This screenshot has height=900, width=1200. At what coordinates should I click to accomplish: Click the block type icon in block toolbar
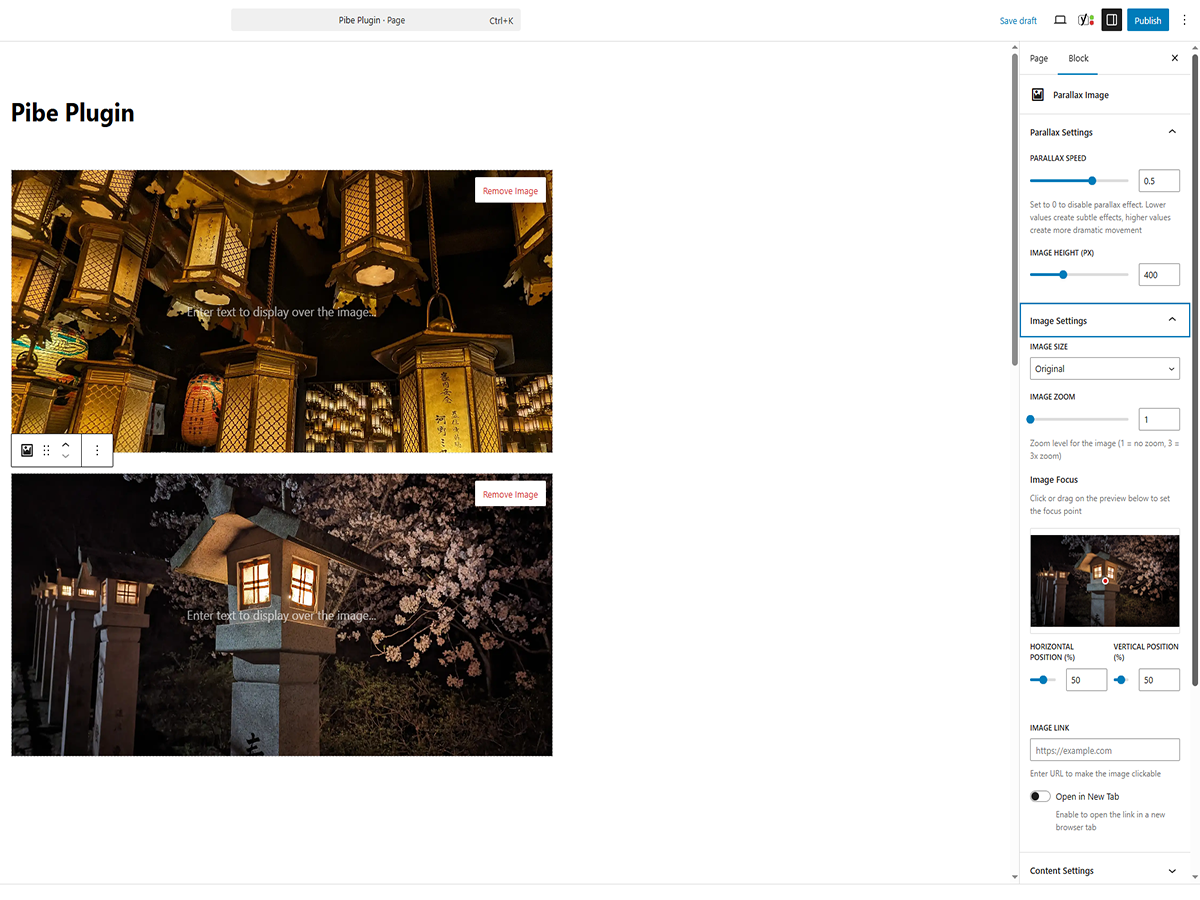(27, 450)
